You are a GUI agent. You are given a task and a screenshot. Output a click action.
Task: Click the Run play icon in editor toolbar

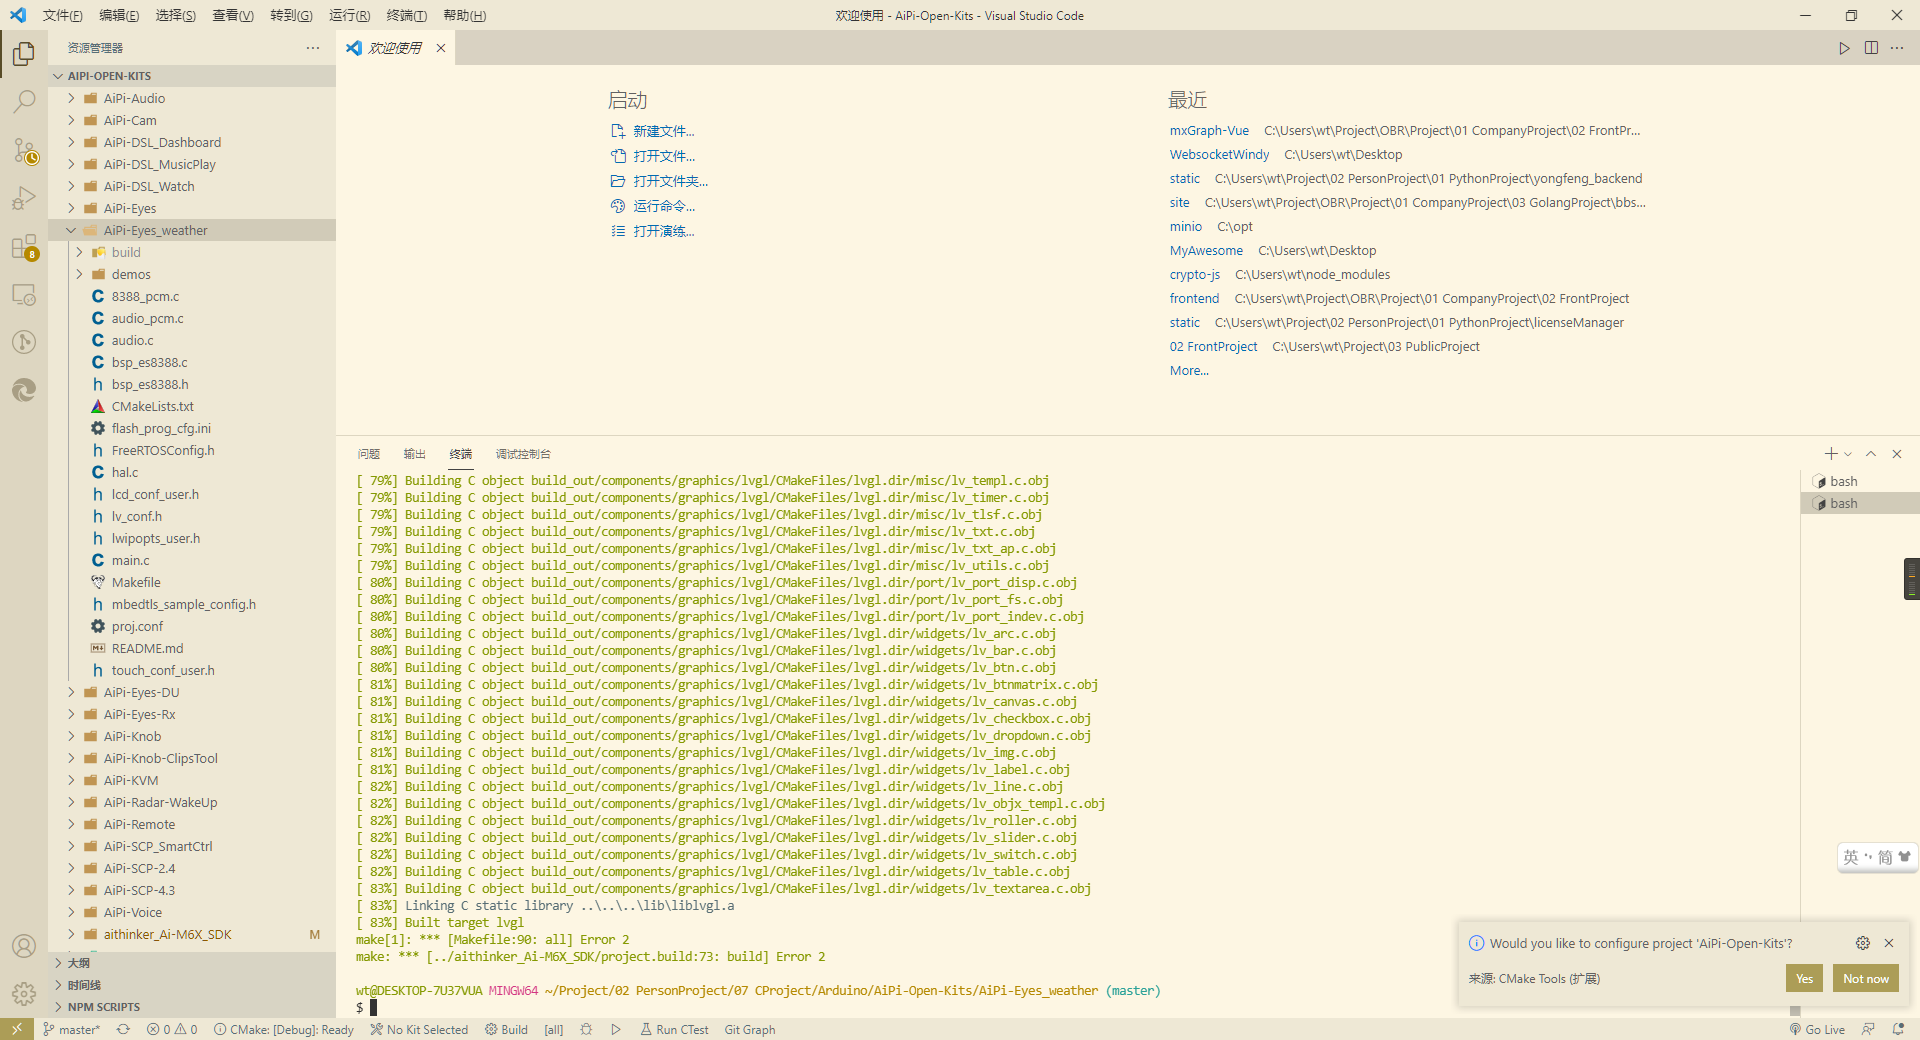click(x=1844, y=48)
